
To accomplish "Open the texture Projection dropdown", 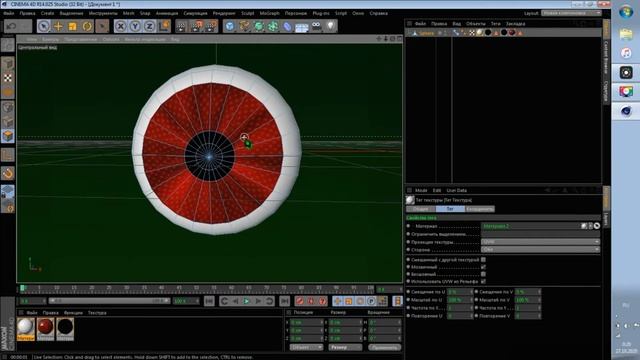I will 540,242.
